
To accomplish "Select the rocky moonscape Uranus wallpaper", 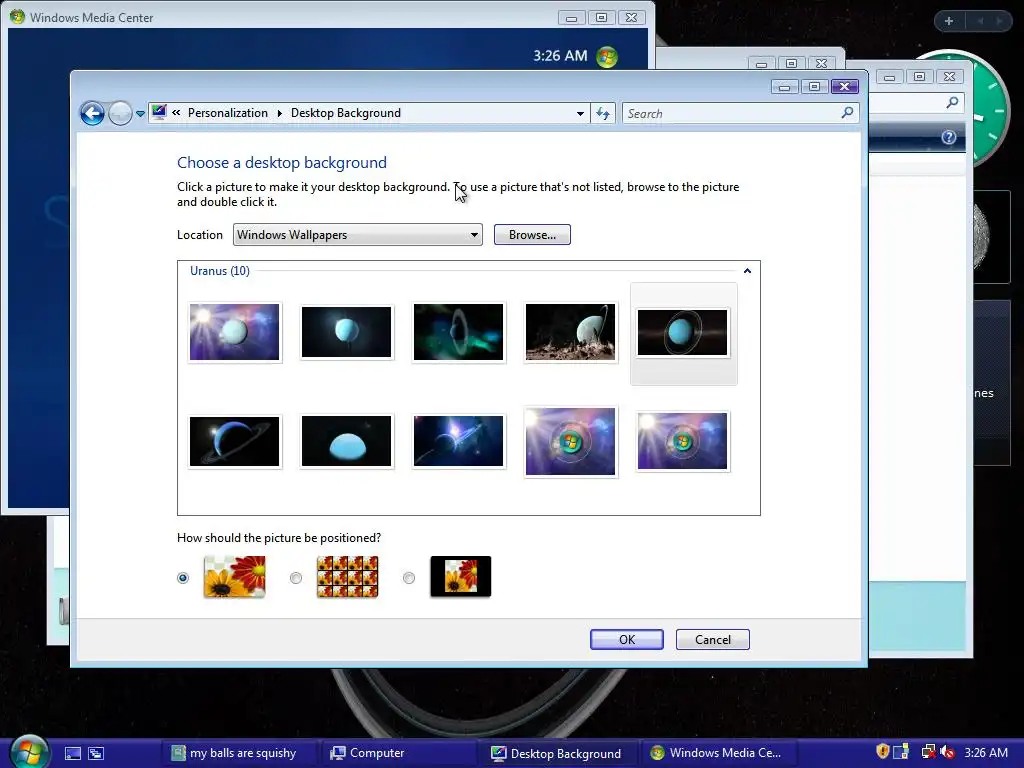I will tap(570, 332).
